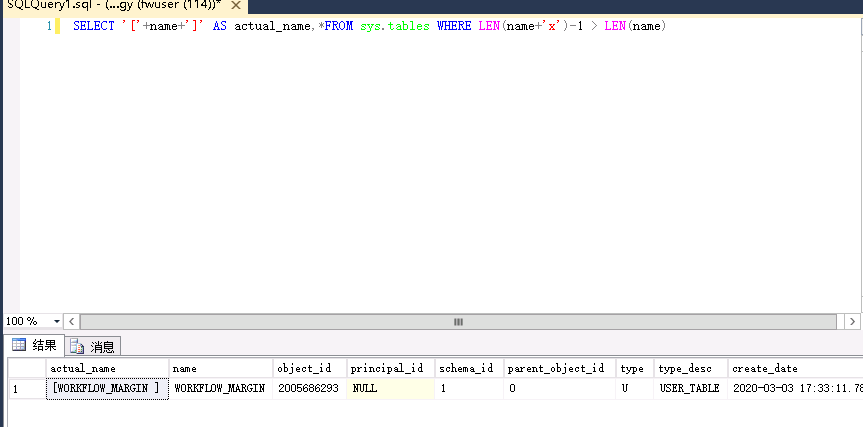This screenshot has height=428, width=864.
Task: Open the 100 % zoom dropdown
Action: pyautogui.click(x=57, y=321)
